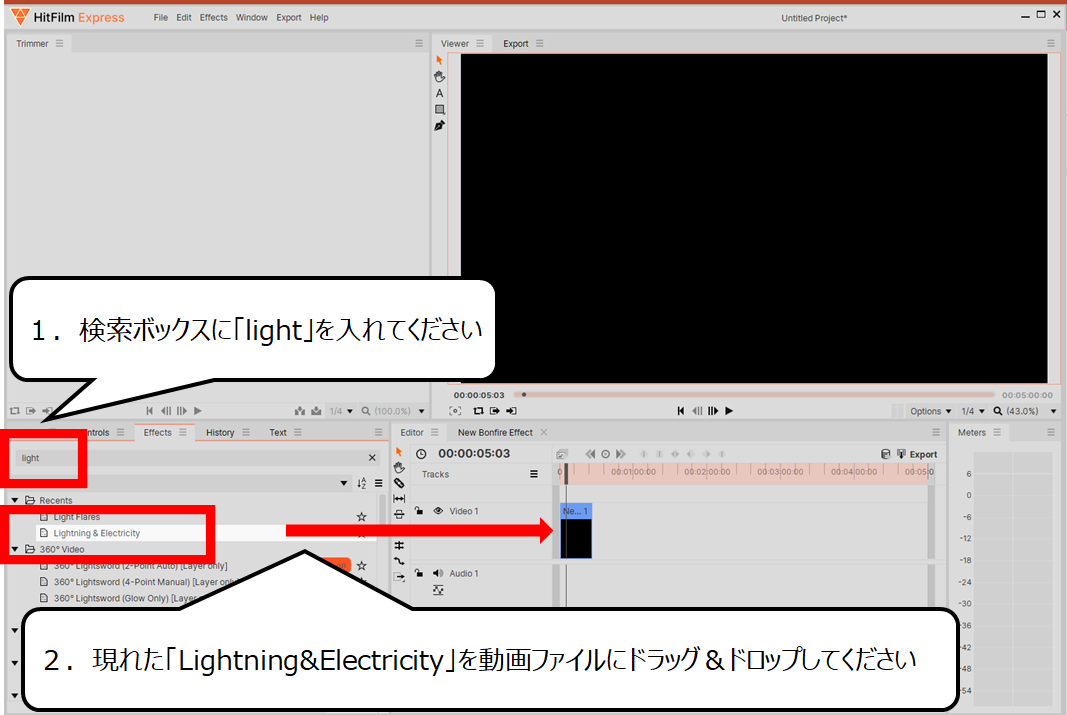Select the Viewer's rectangle mask tool
Image resolution: width=1067 pixels, height=715 pixels.
point(440,110)
